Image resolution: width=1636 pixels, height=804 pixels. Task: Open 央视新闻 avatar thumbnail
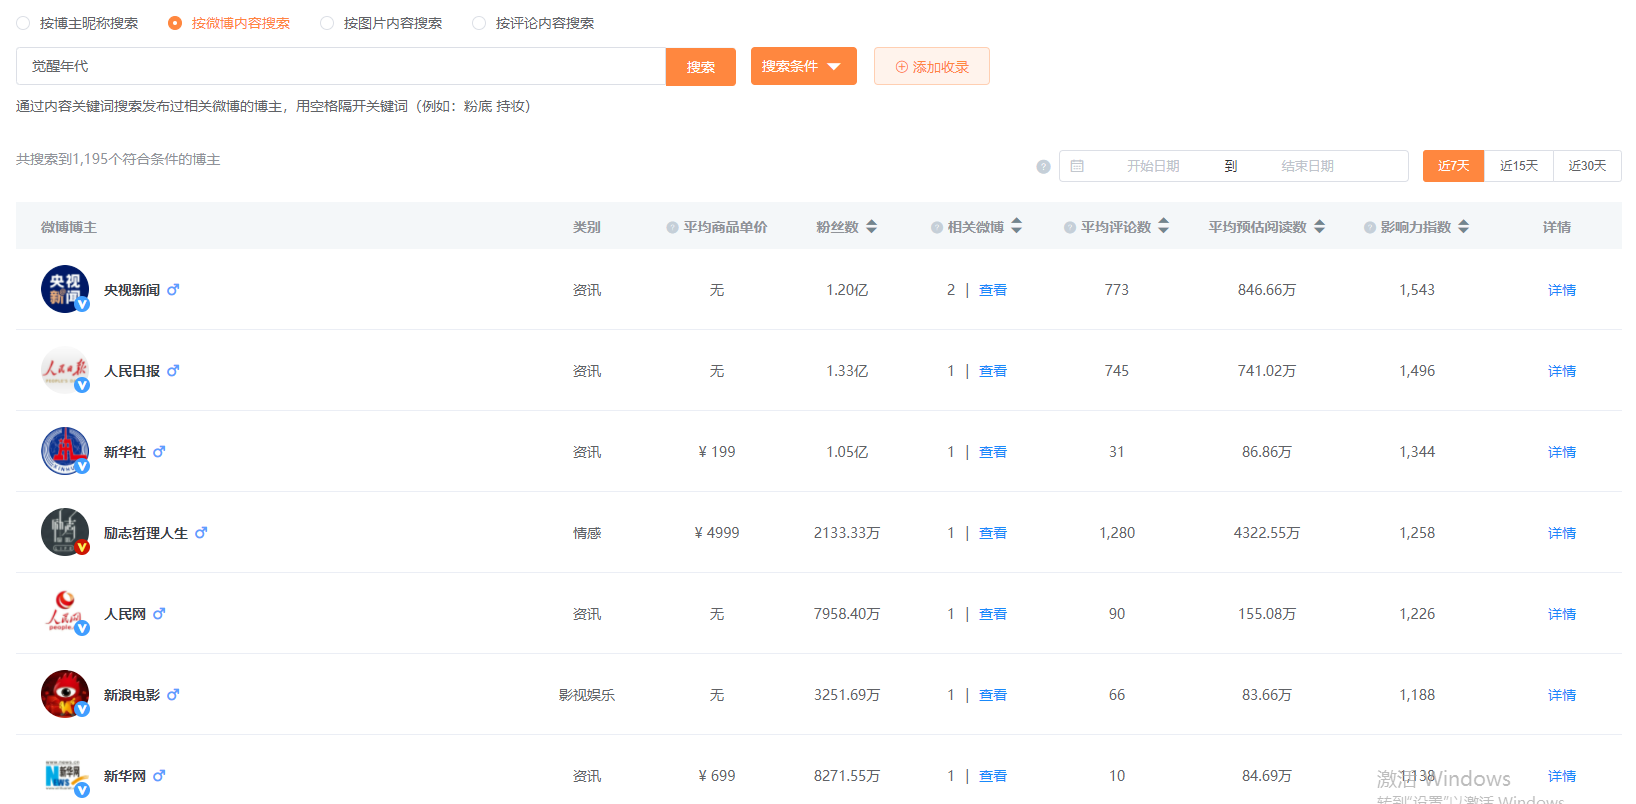tap(65, 289)
